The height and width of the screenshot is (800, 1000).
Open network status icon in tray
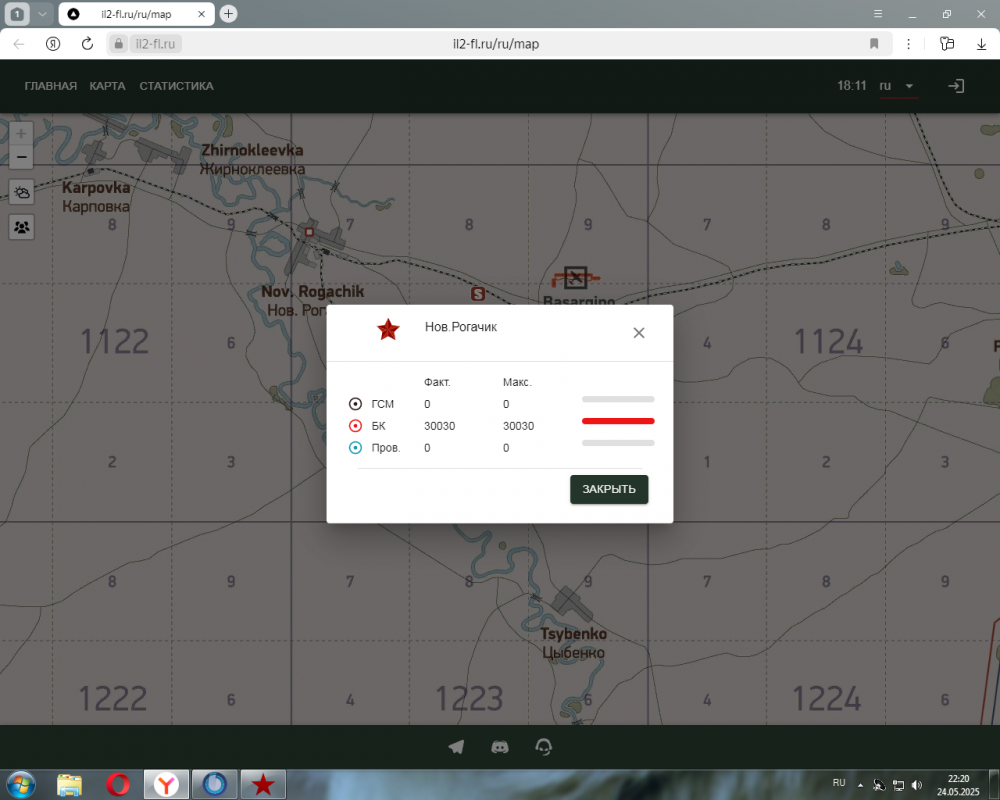coord(898,785)
